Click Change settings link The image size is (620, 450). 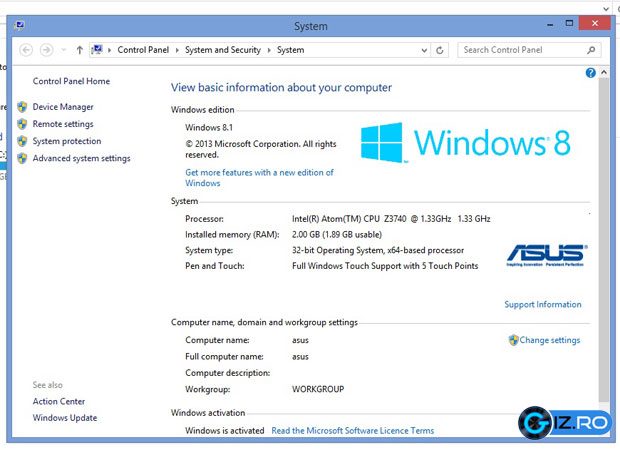550,340
